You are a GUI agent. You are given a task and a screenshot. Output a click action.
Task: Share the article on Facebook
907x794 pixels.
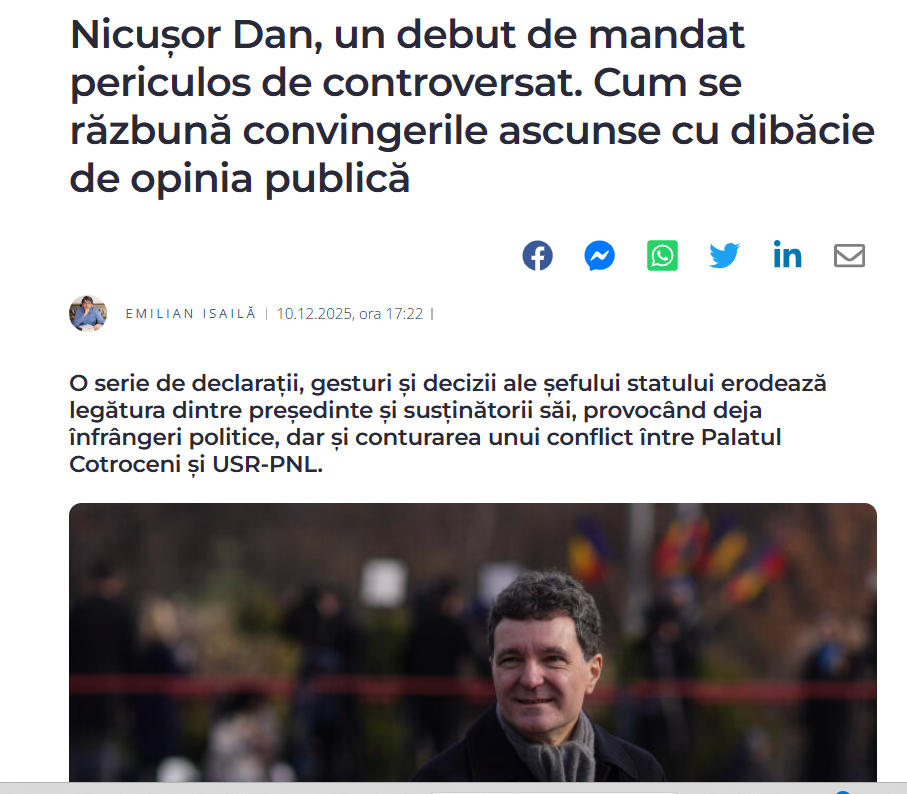(x=537, y=256)
